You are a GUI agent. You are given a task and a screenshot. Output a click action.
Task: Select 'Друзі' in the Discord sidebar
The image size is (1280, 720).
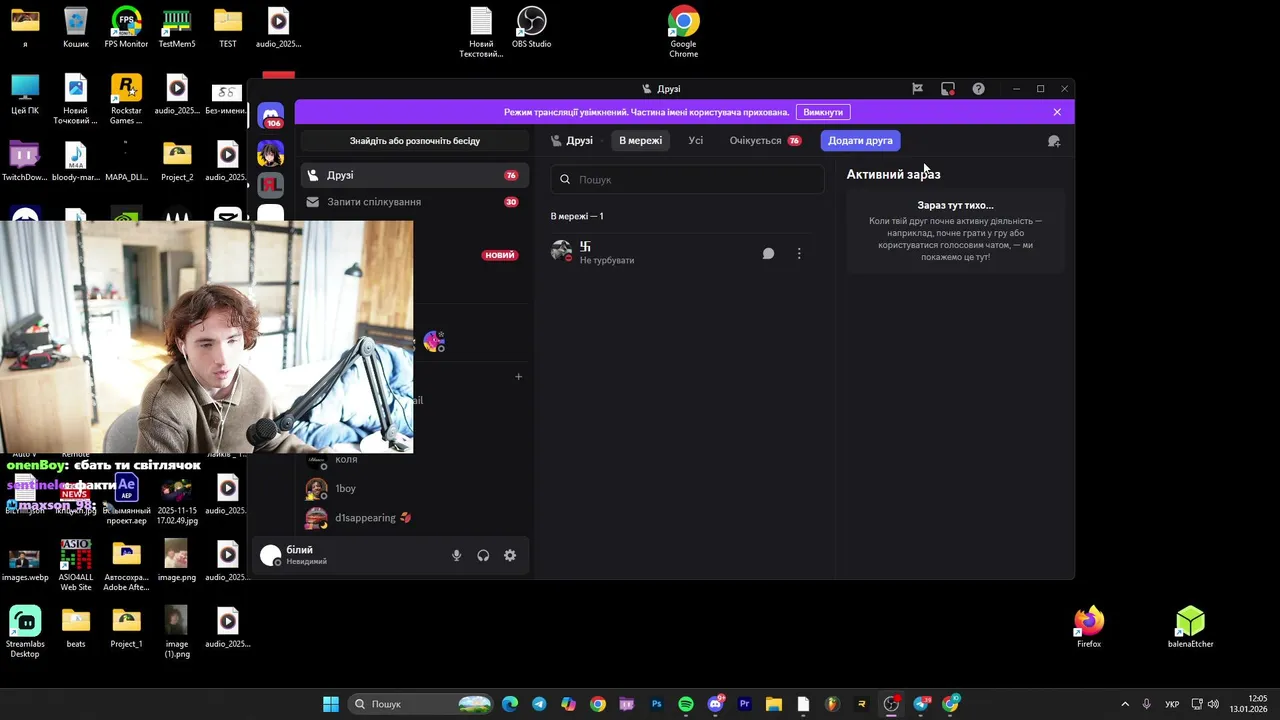pyautogui.click(x=415, y=175)
